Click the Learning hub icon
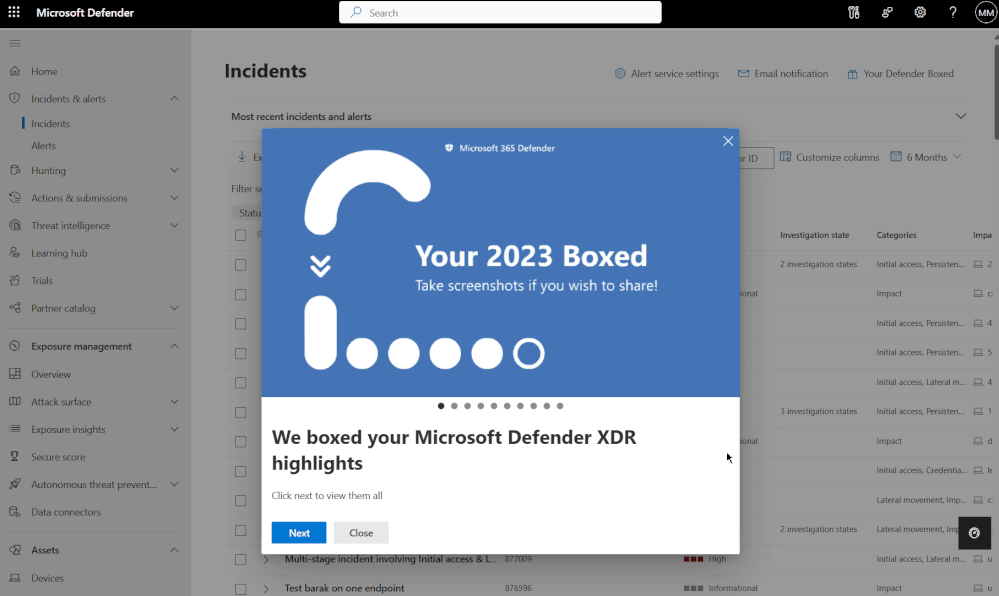 pyautogui.click(x=15, y=252)
